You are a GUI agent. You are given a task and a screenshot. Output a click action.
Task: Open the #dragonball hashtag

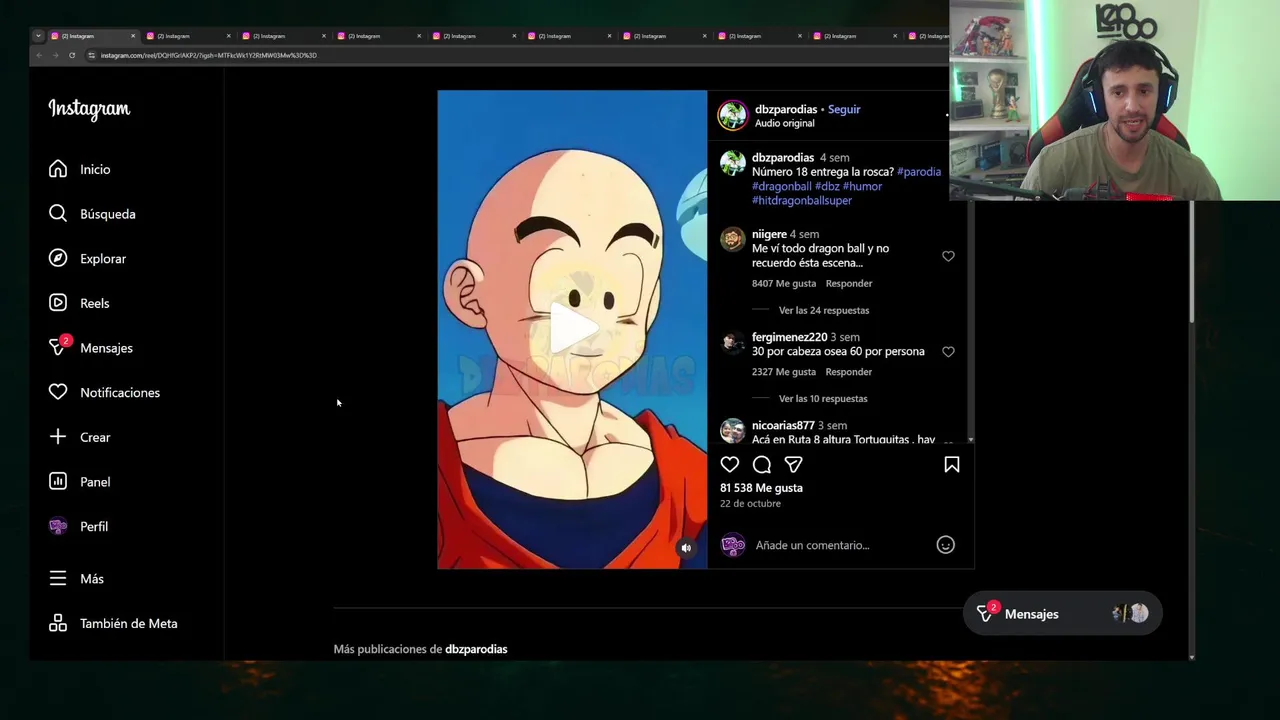pos(782,186)
